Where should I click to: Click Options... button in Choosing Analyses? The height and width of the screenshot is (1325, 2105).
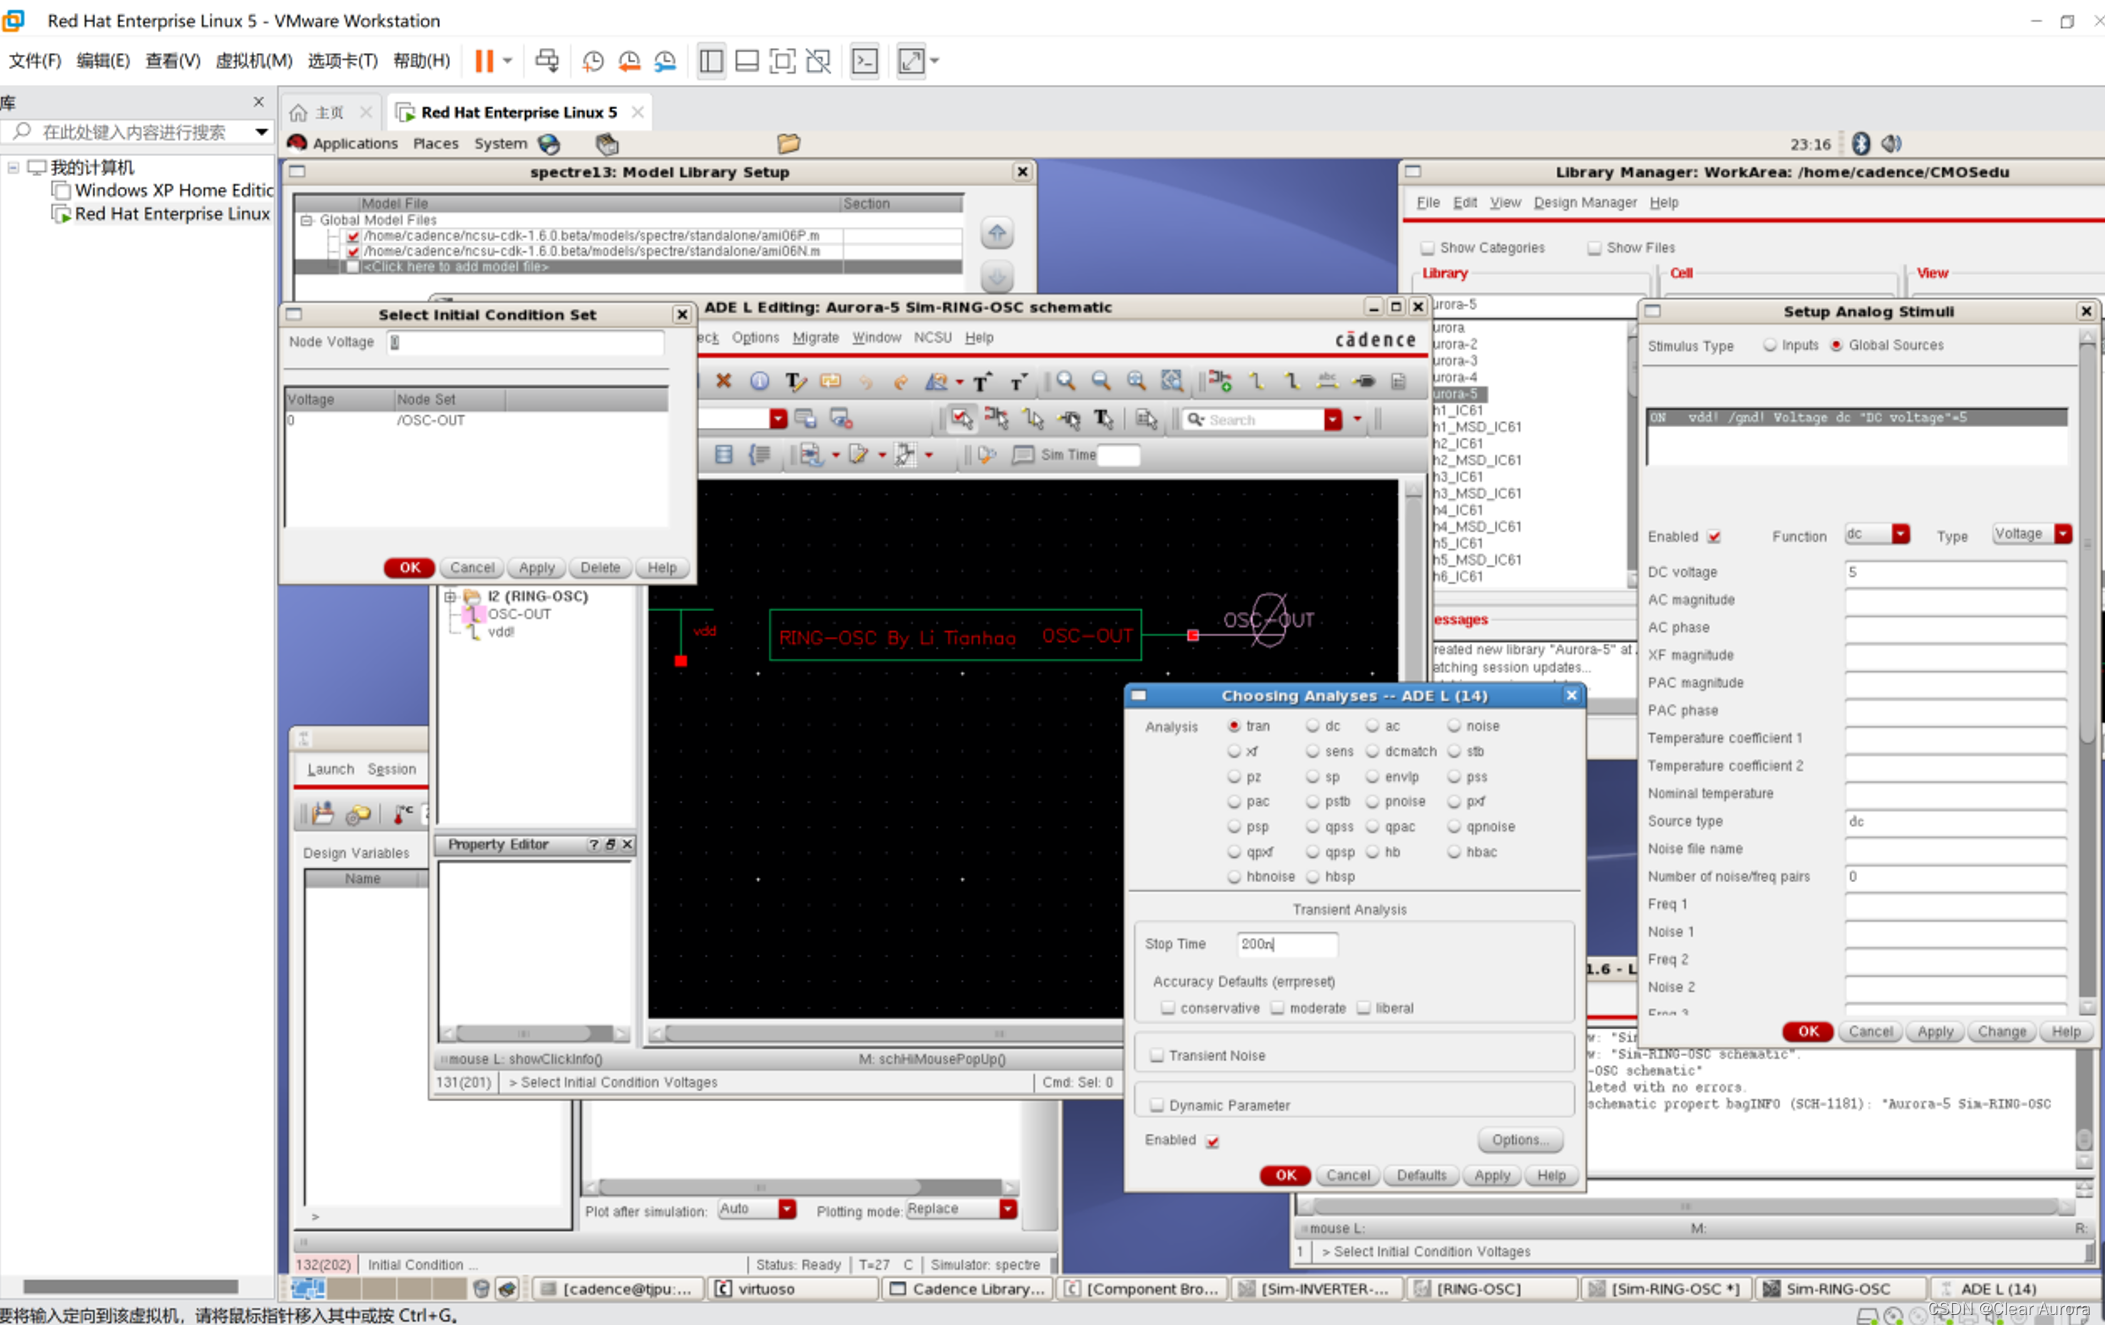(x=1520, y=1140)
